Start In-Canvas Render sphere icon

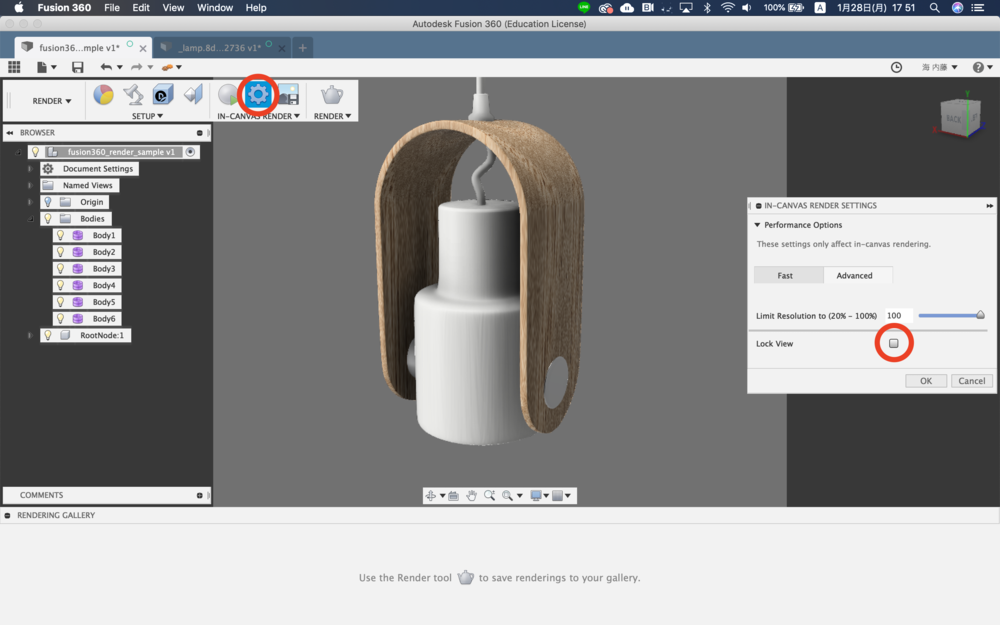click(227, 95)
